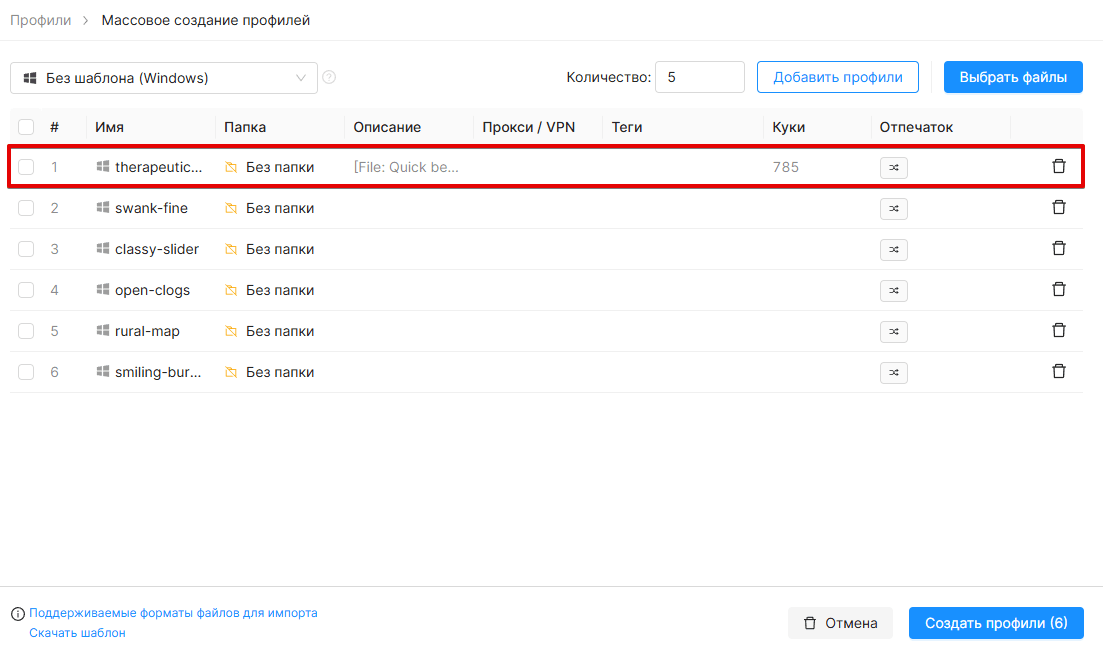The width and height of the screenshot is (1103, 656).
Task: Toggle the select-all header checkbox
Action: coord(26,127)
